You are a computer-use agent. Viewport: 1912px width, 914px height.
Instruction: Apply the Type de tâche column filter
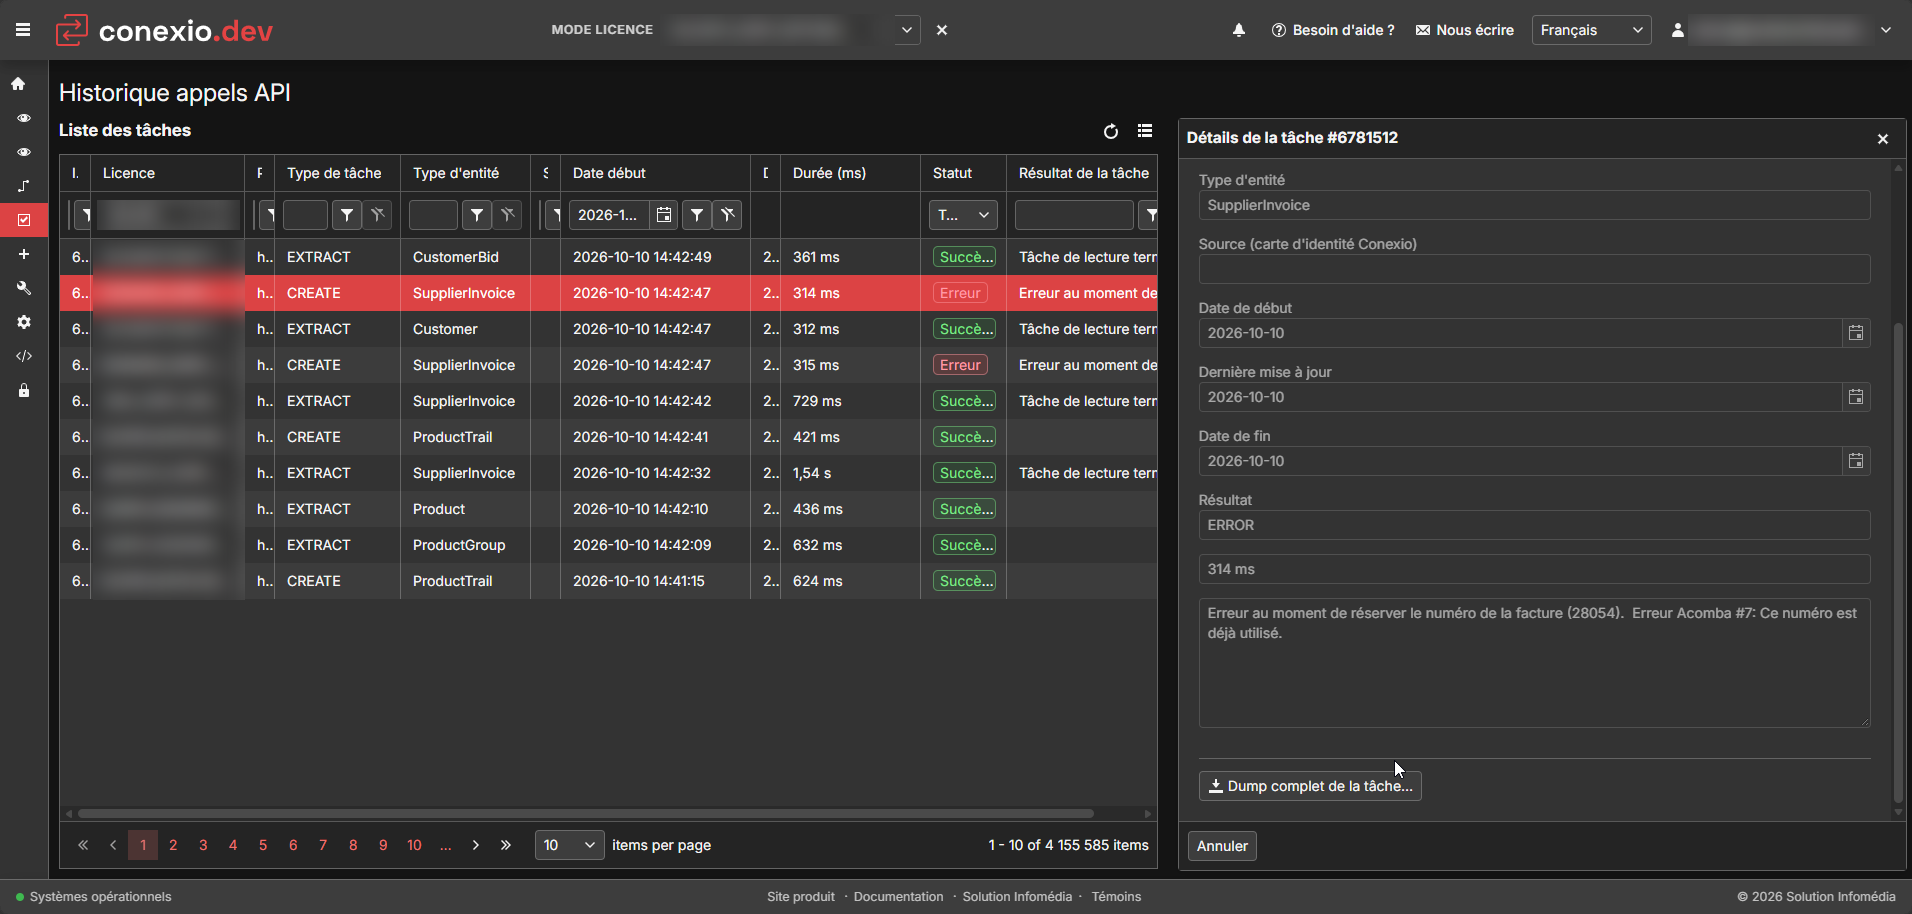tap(347, 215)
